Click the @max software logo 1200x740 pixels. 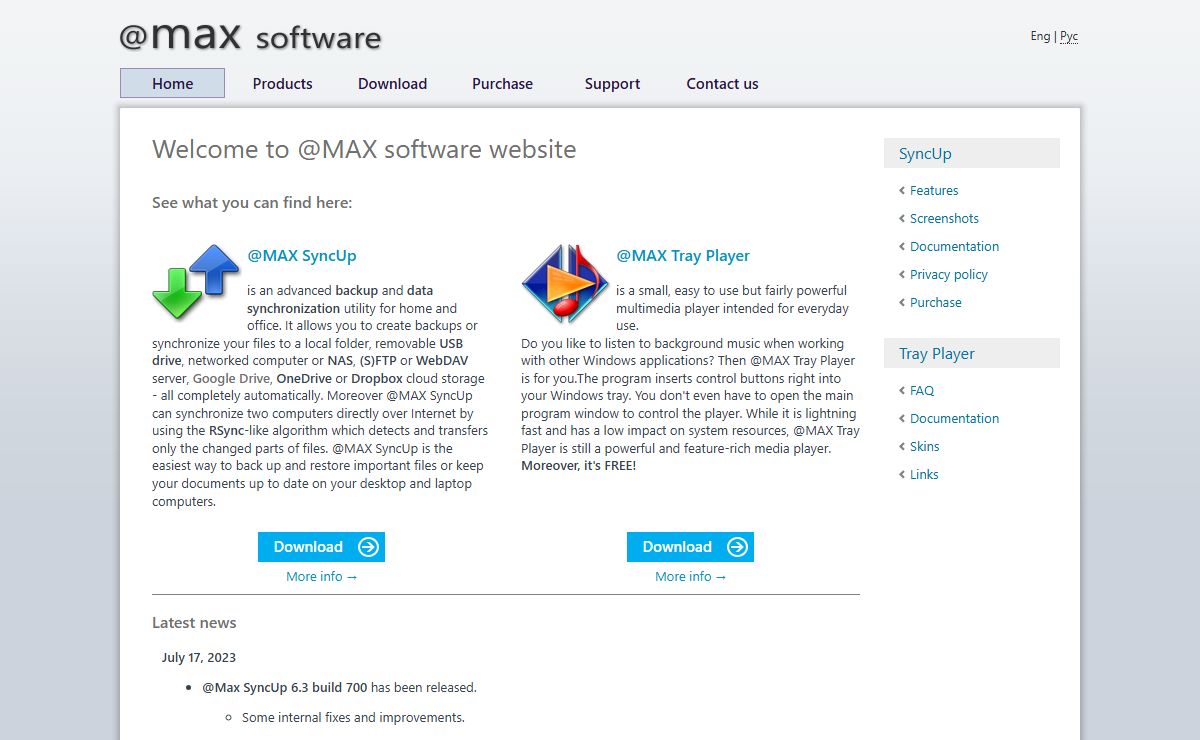point(250,36)
